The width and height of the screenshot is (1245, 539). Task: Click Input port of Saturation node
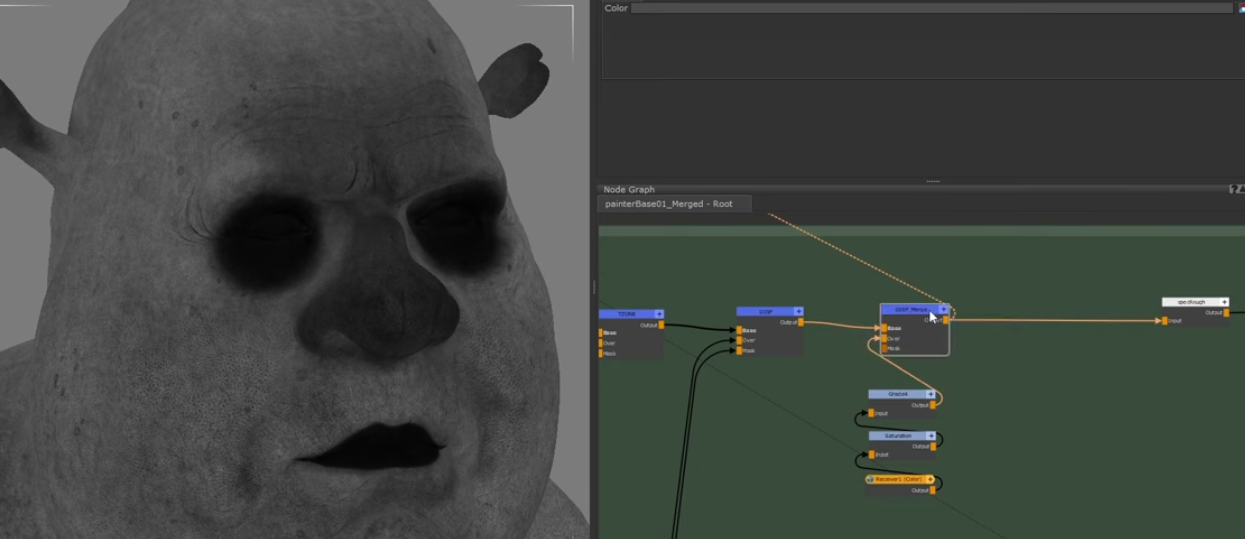tap(871, 455)
